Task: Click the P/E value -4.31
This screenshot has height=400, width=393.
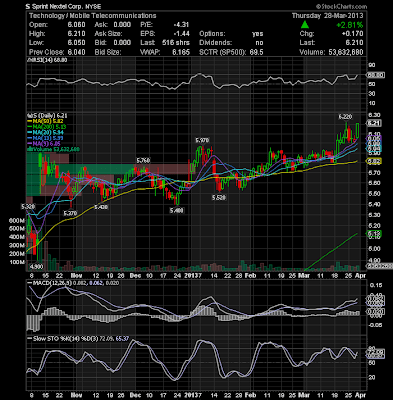Action: [182, 25]
